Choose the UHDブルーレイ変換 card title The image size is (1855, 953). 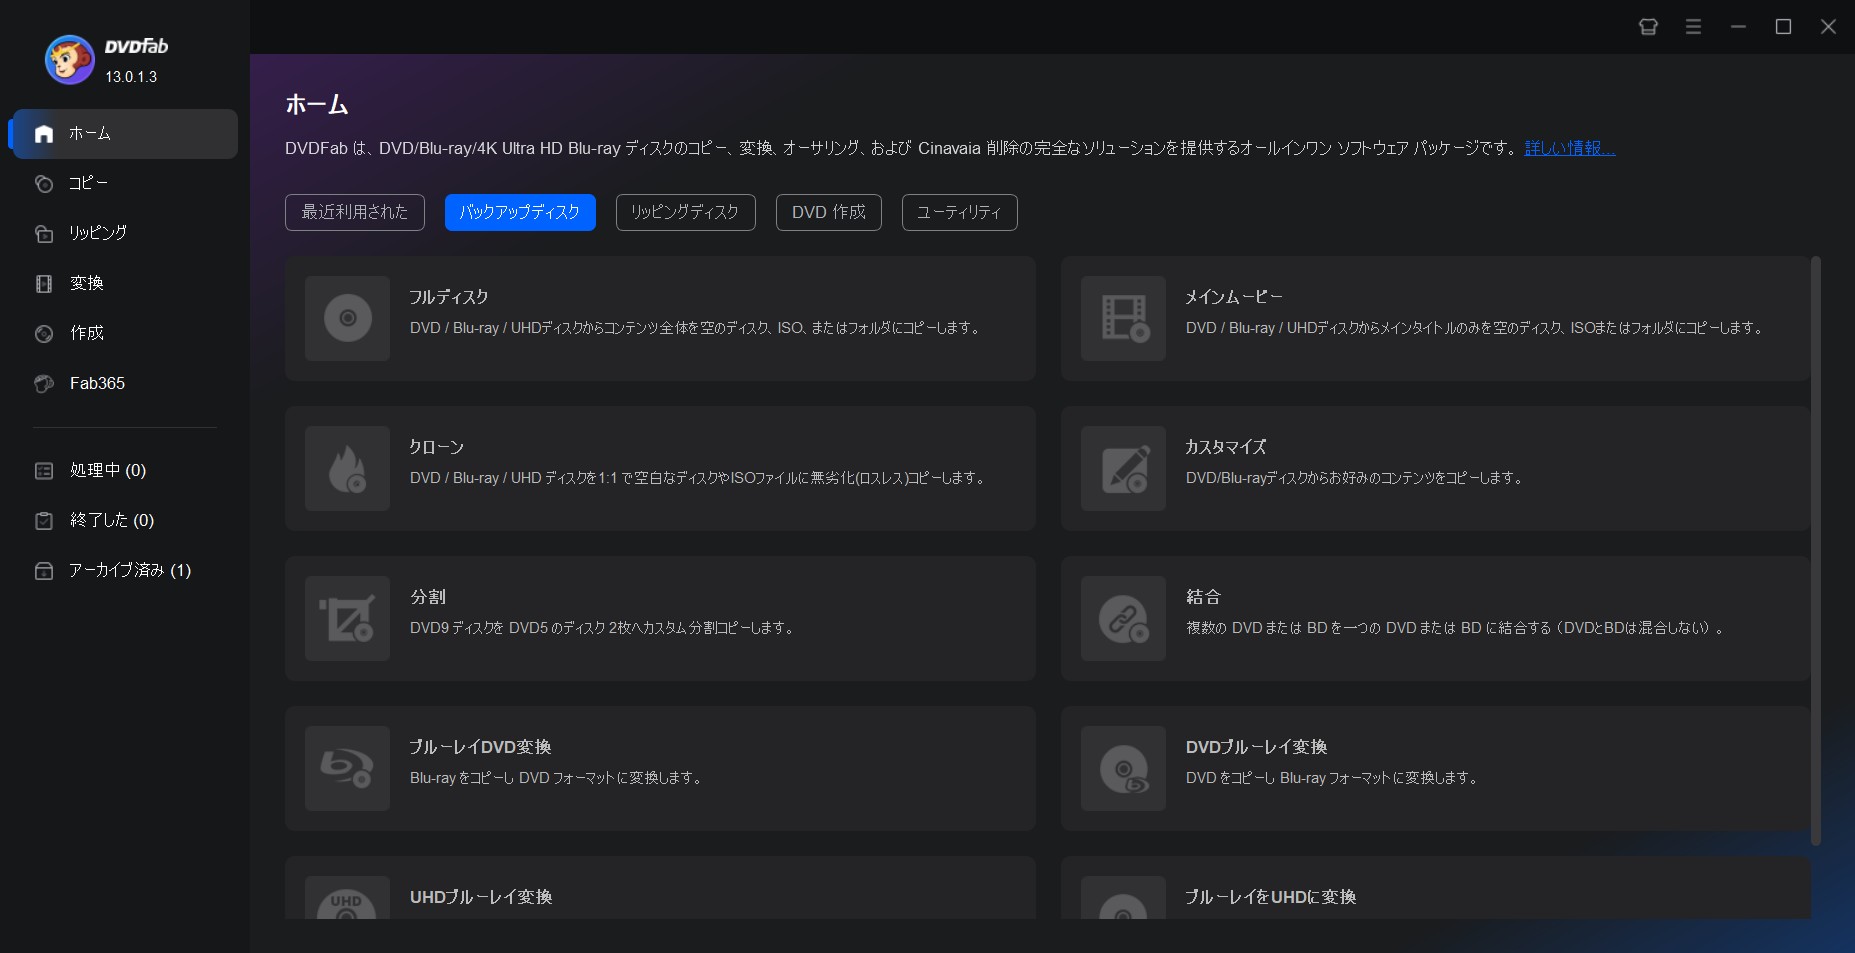[x=481, y=897]
